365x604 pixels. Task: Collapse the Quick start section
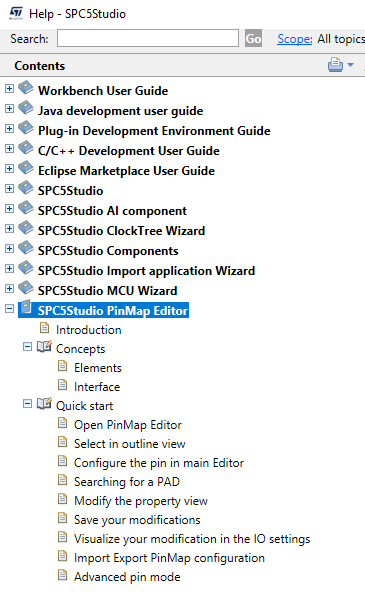pyautogui.click(x=27, y=404)
